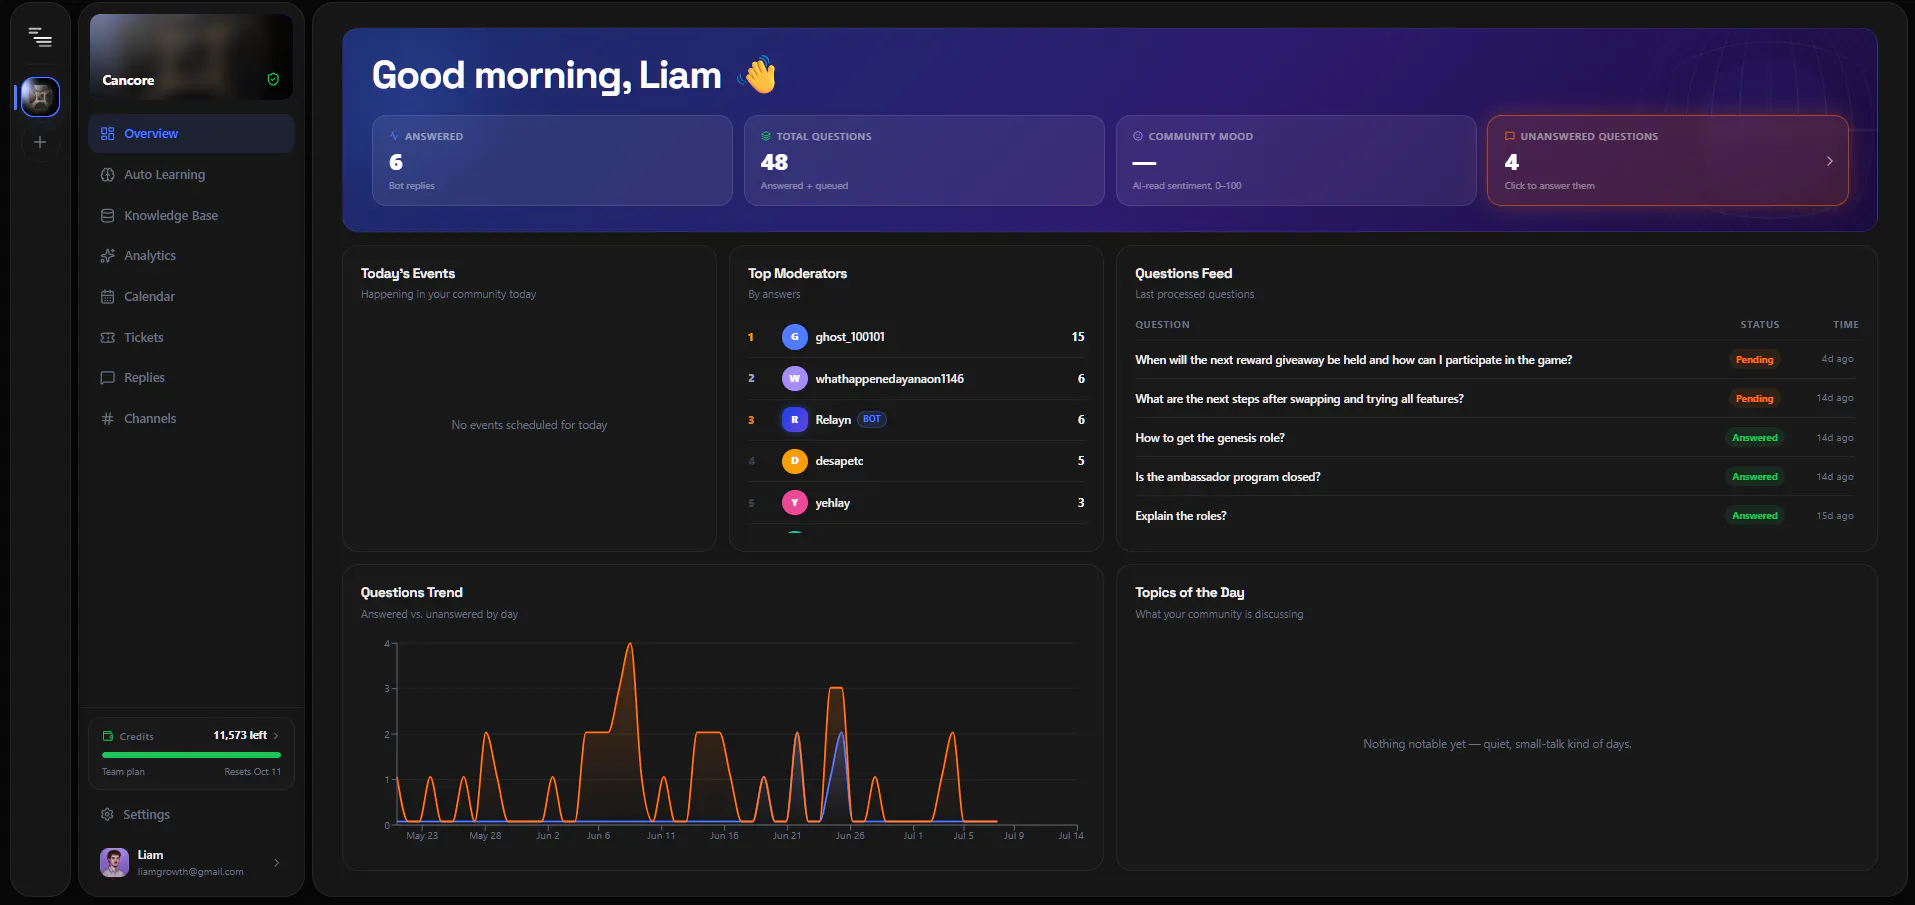Image resolution: width=1915 pixels, height=905 pixels.
Task: Open Tickets section
Action: coord(191,337)
